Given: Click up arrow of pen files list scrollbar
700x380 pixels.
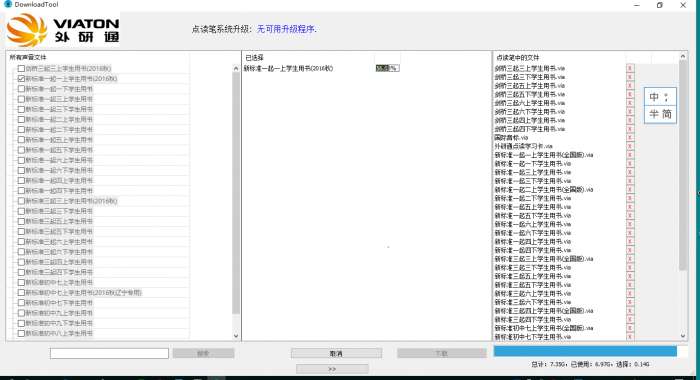Looking at the screenshot, I should coord(683,56).
